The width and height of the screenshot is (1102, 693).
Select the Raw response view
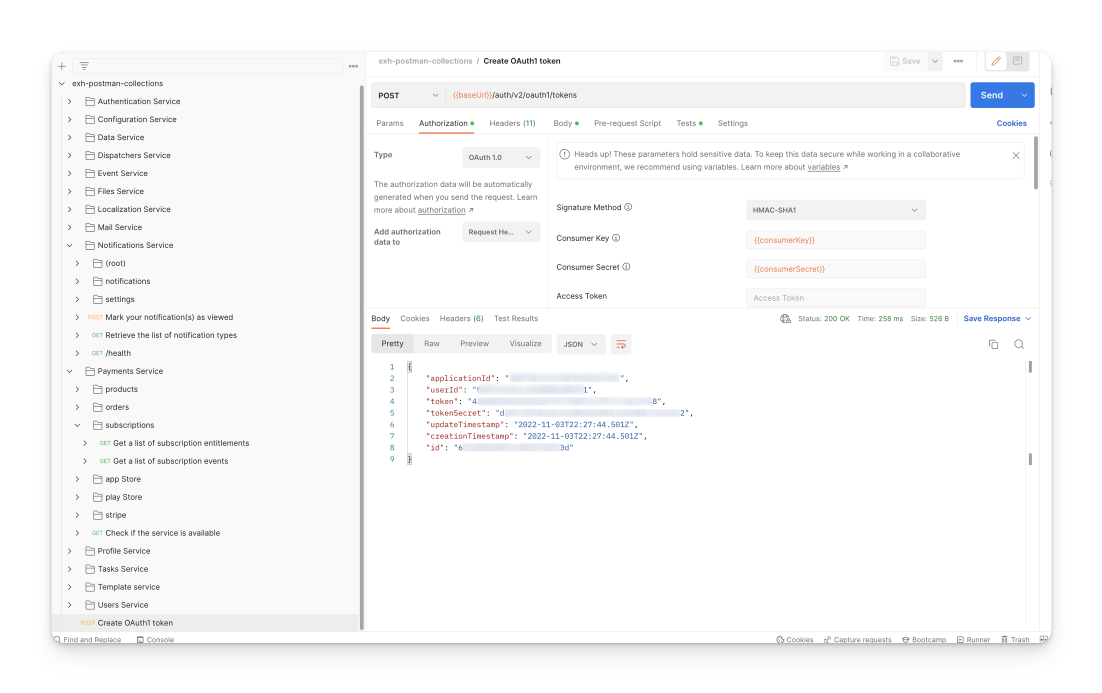point(431,343)
